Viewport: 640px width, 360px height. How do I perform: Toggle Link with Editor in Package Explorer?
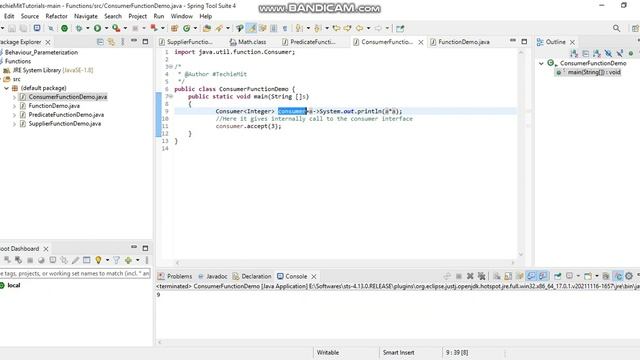click(111, 42)
